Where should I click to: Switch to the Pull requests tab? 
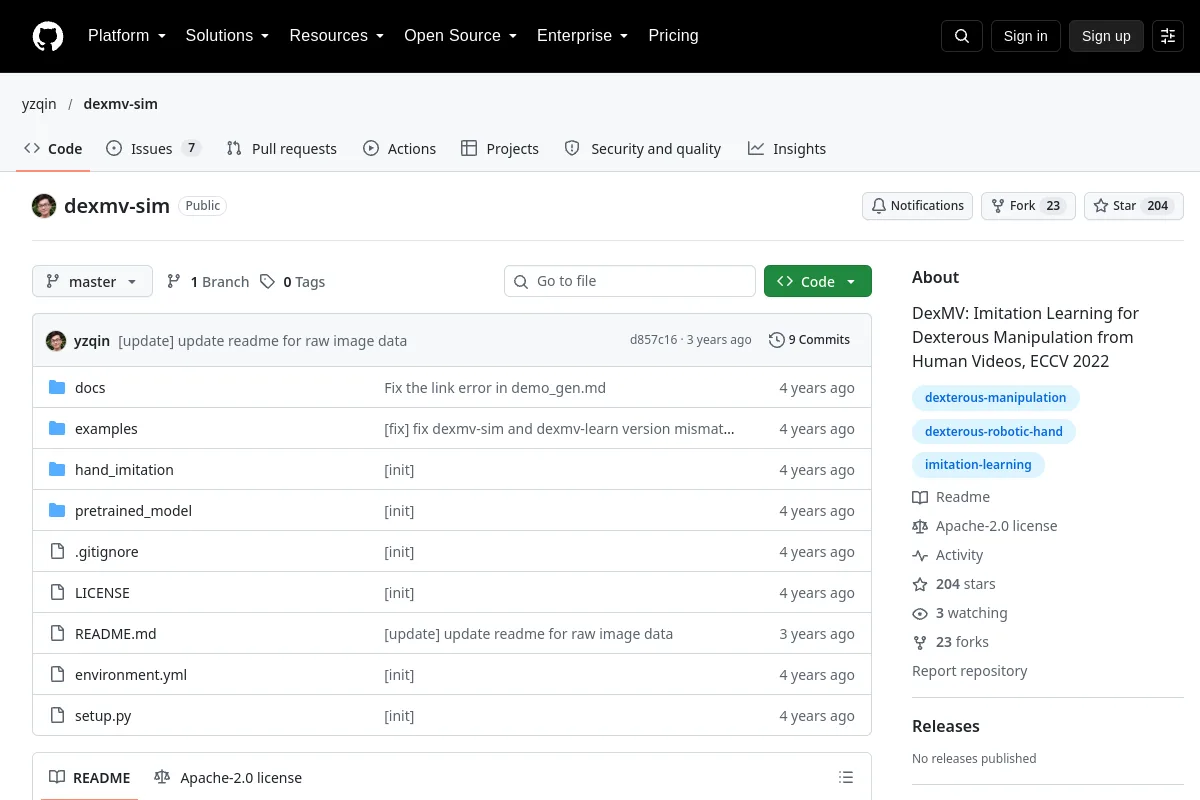point(282,149)
